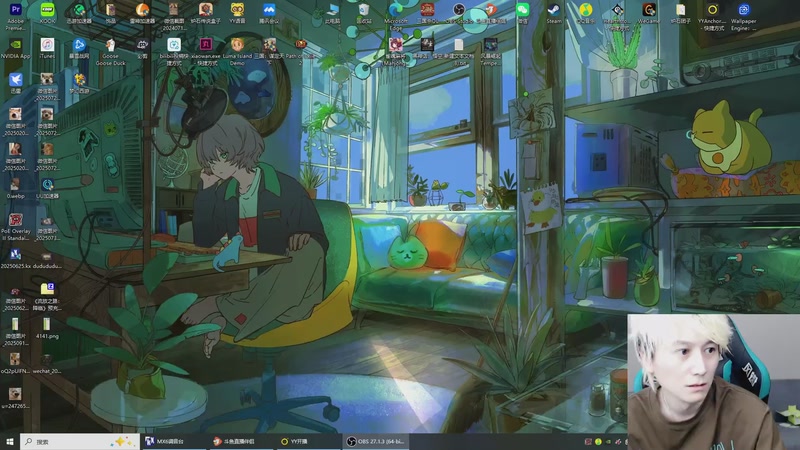Image resolution: width=800 pixels, height=450 pixels.
Task: Open the wechat_20 file icon
Action: [x=47, y=363]
